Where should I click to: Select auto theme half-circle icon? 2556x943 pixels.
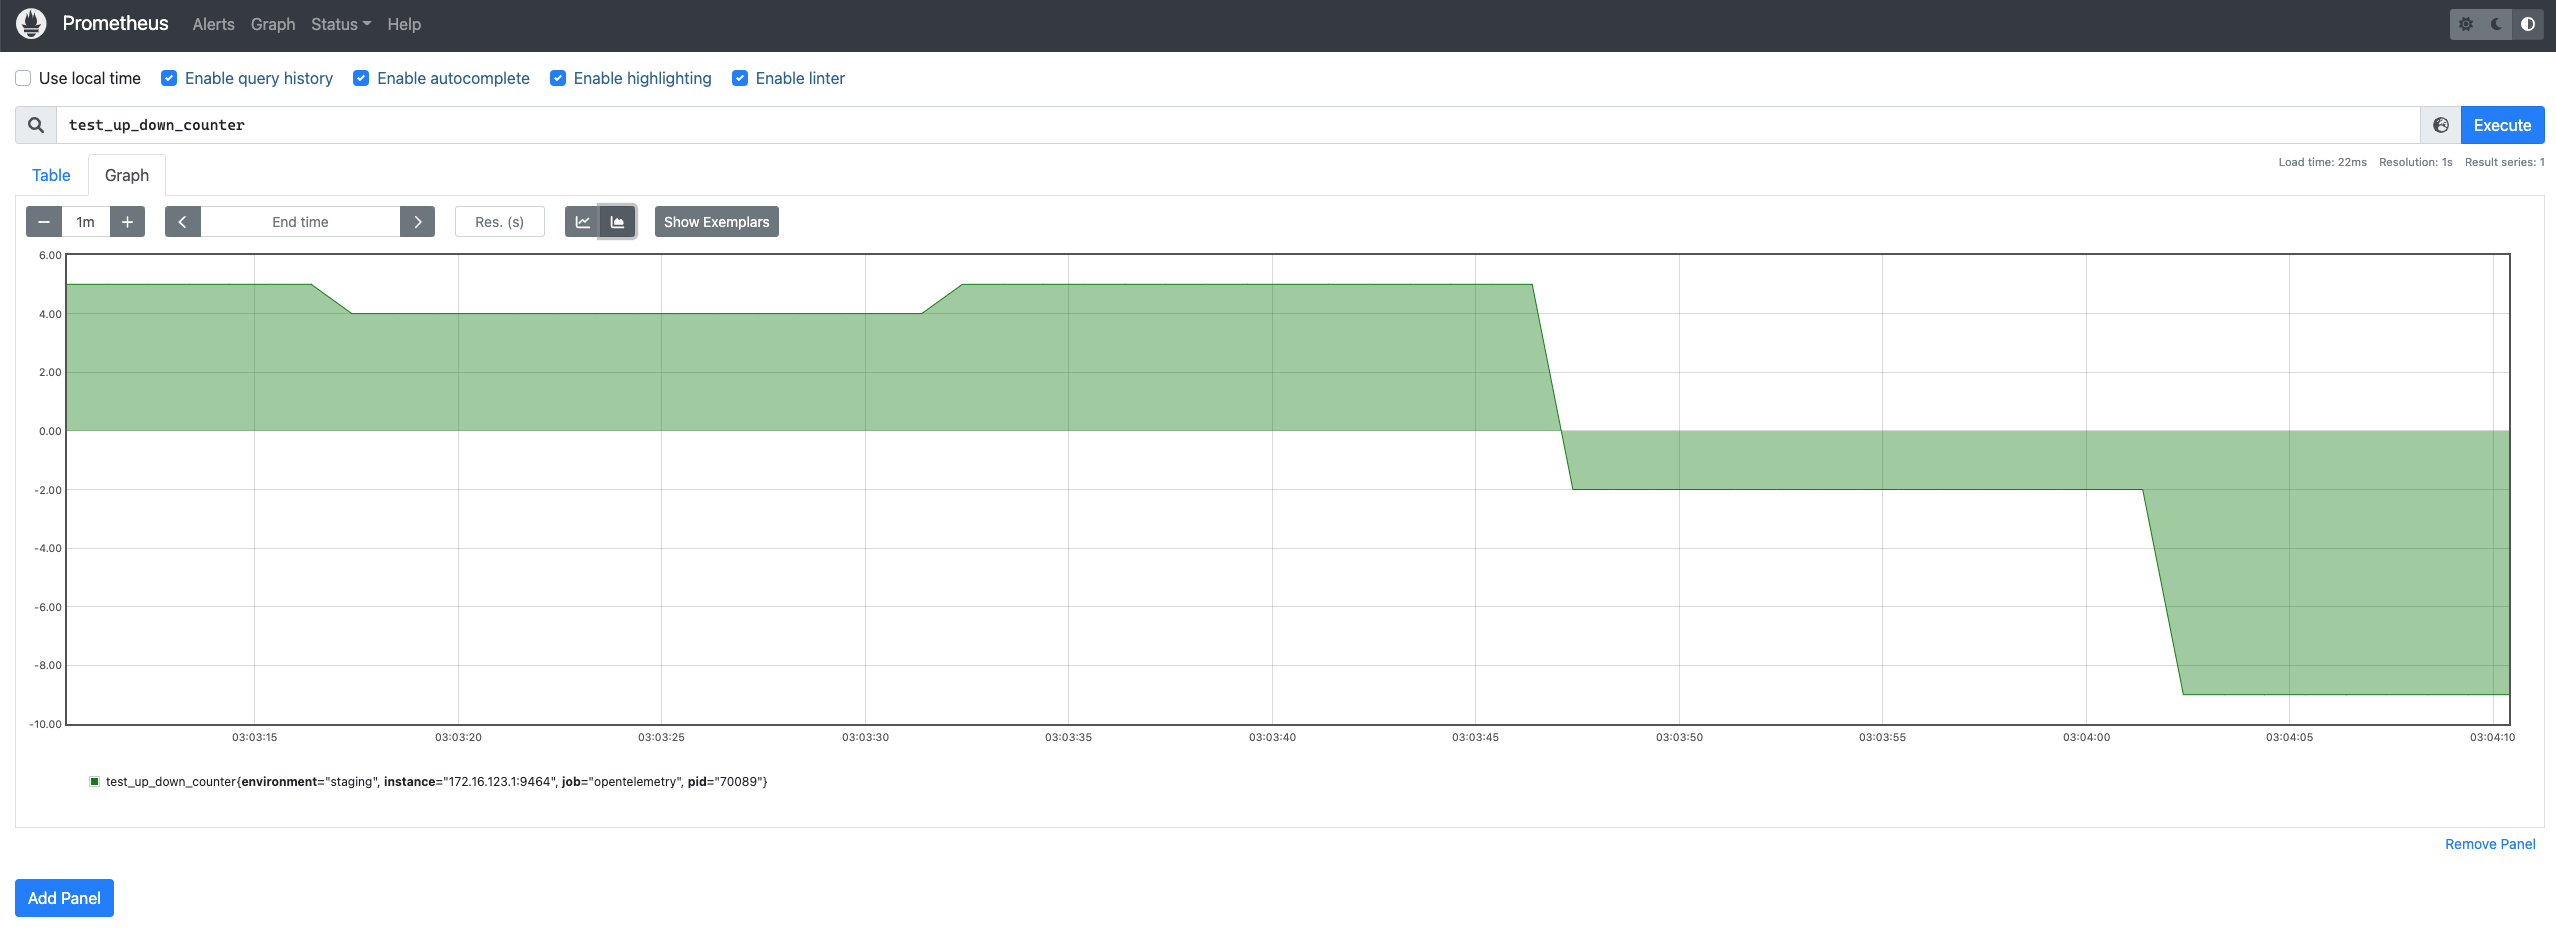[2528, 24]
